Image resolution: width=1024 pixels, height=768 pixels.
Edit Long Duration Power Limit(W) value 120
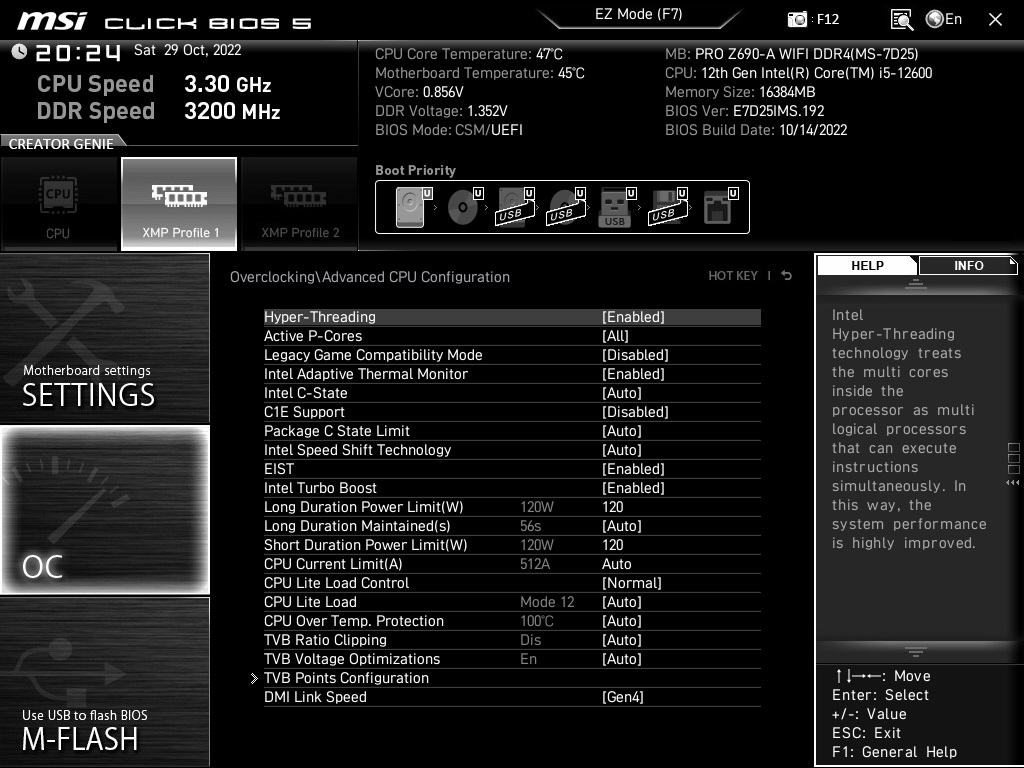[613, 507]
